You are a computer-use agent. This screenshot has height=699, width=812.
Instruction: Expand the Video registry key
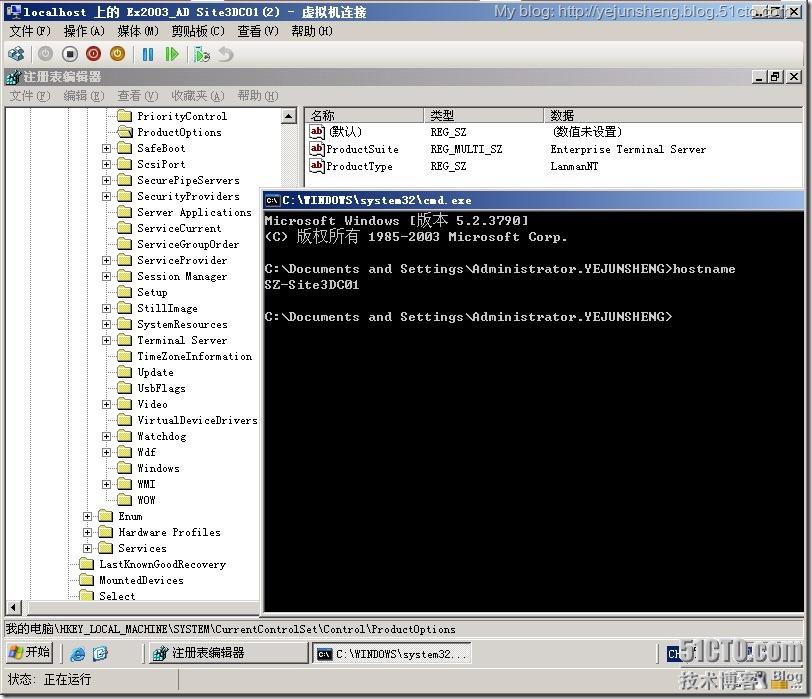click(106, 404)
